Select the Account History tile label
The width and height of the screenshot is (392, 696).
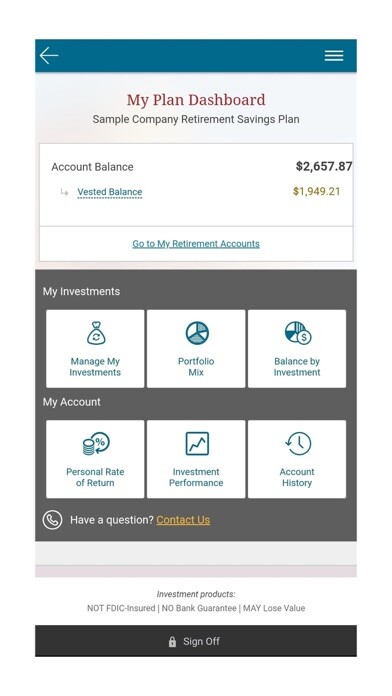[x=297, y=477]
